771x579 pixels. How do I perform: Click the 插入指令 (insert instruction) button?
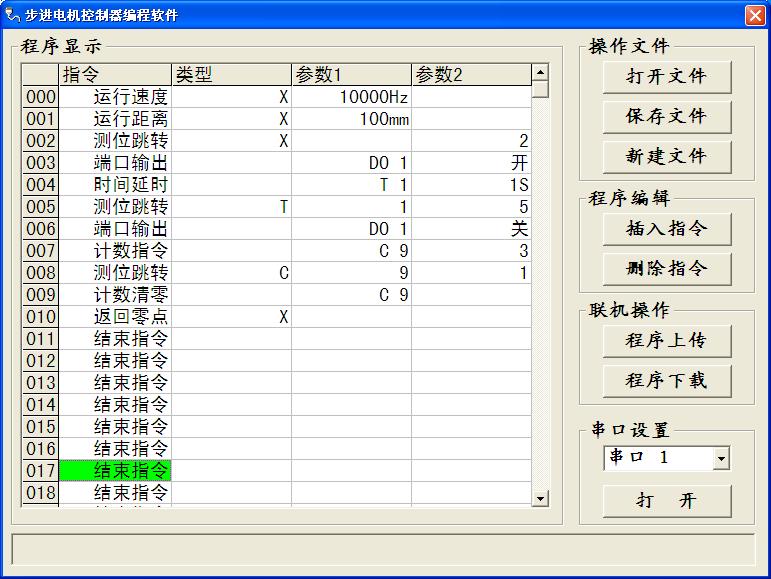[x=667, y=229]
